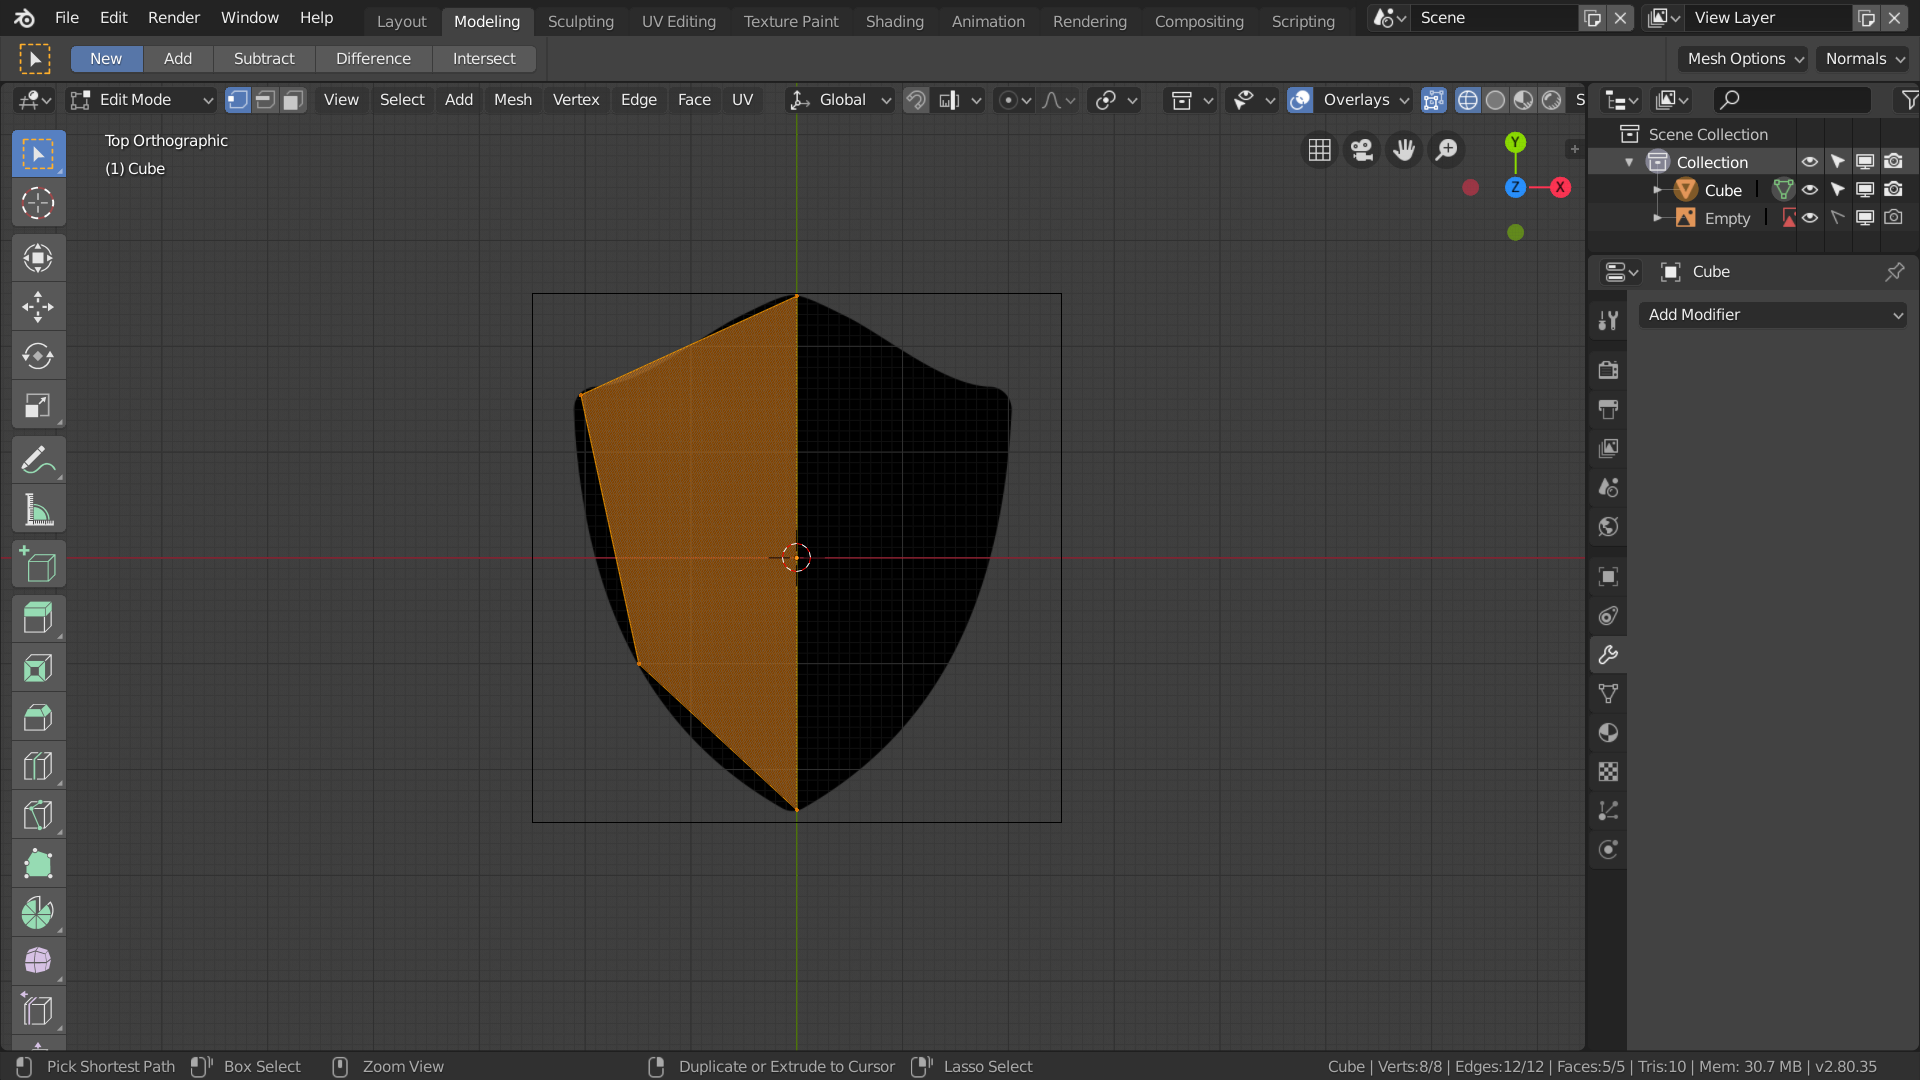
Task: Select the Knife tool
Action: click(x=38, y=815)
